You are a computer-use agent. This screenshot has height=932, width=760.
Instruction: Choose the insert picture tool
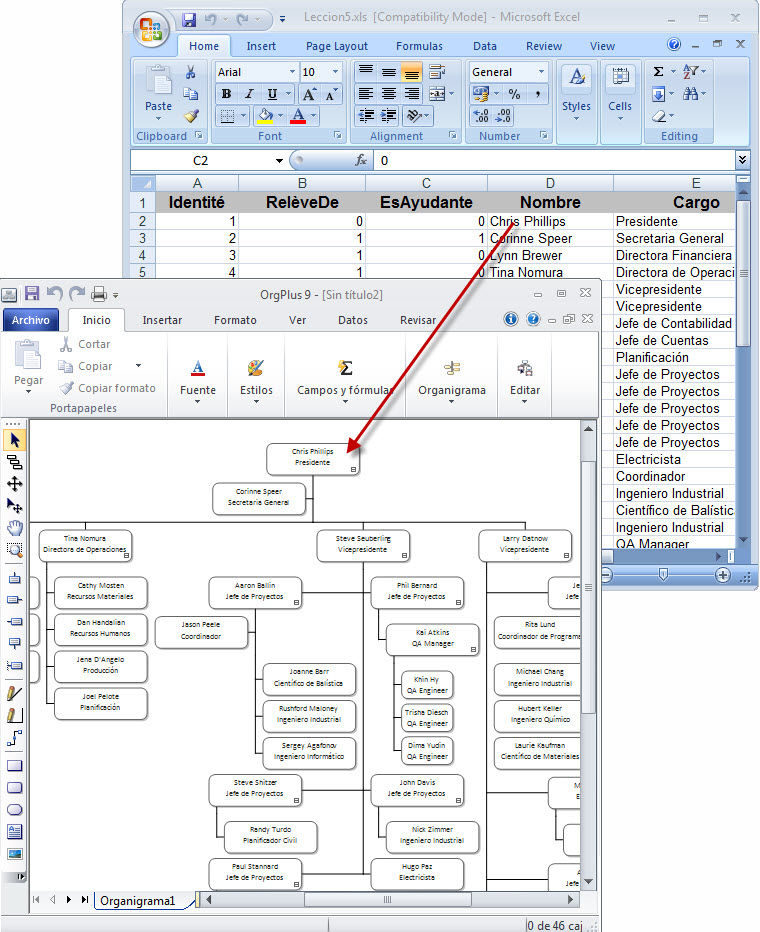click(14, 853)
